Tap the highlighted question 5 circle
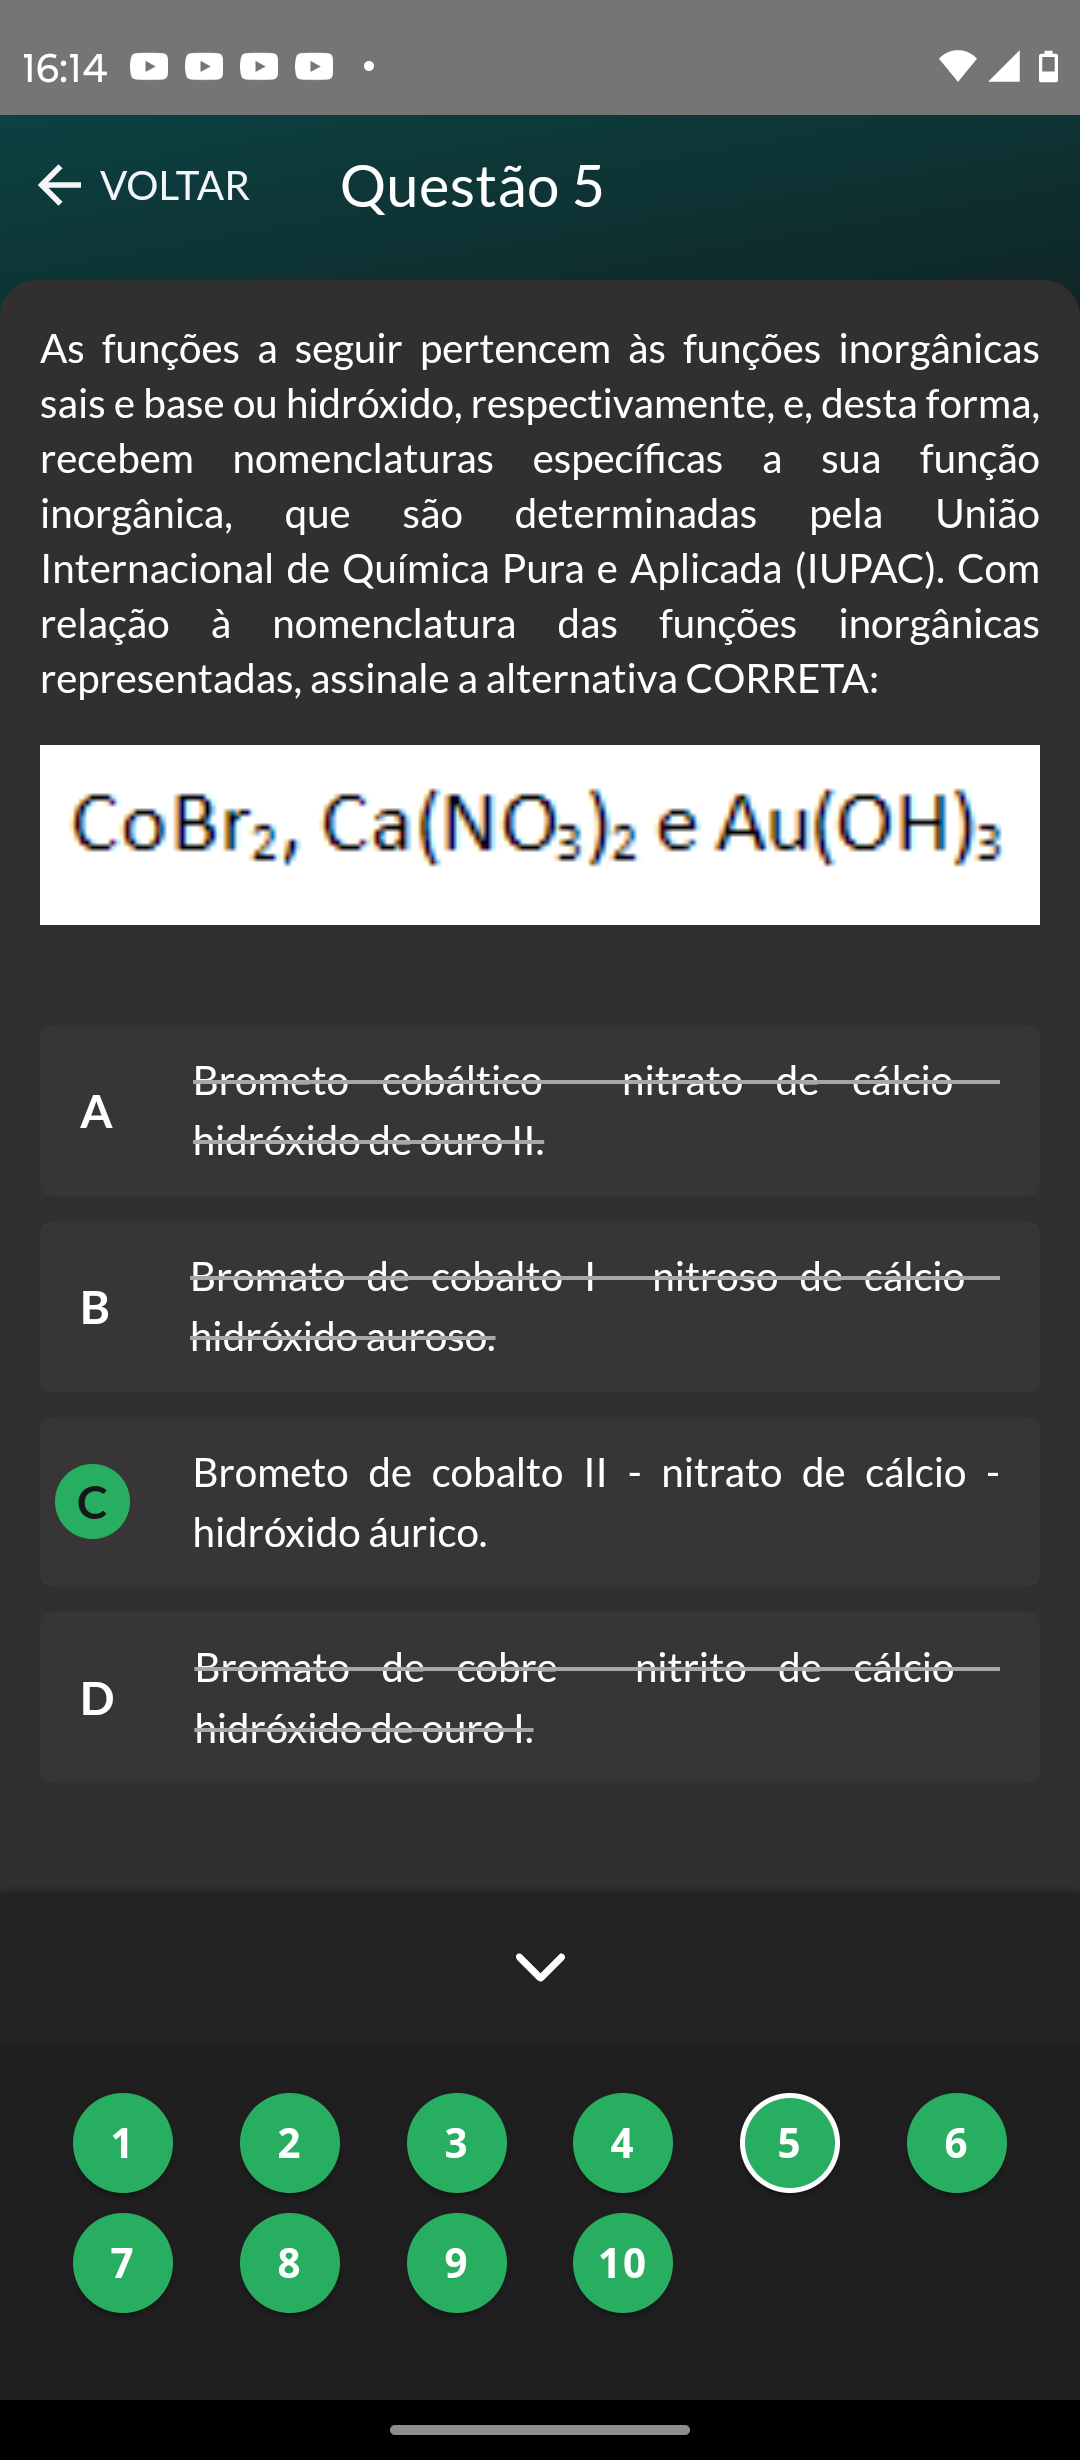The image size is (1080, 2460). [x=790, y=2143]
